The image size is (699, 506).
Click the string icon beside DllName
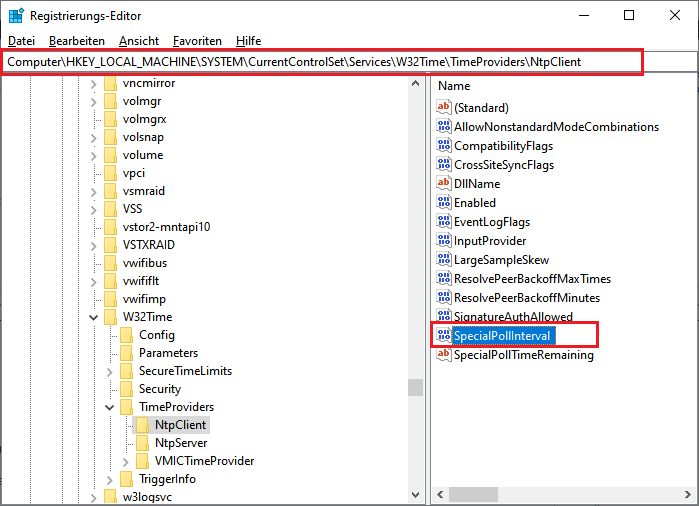[x=444, y=184]
